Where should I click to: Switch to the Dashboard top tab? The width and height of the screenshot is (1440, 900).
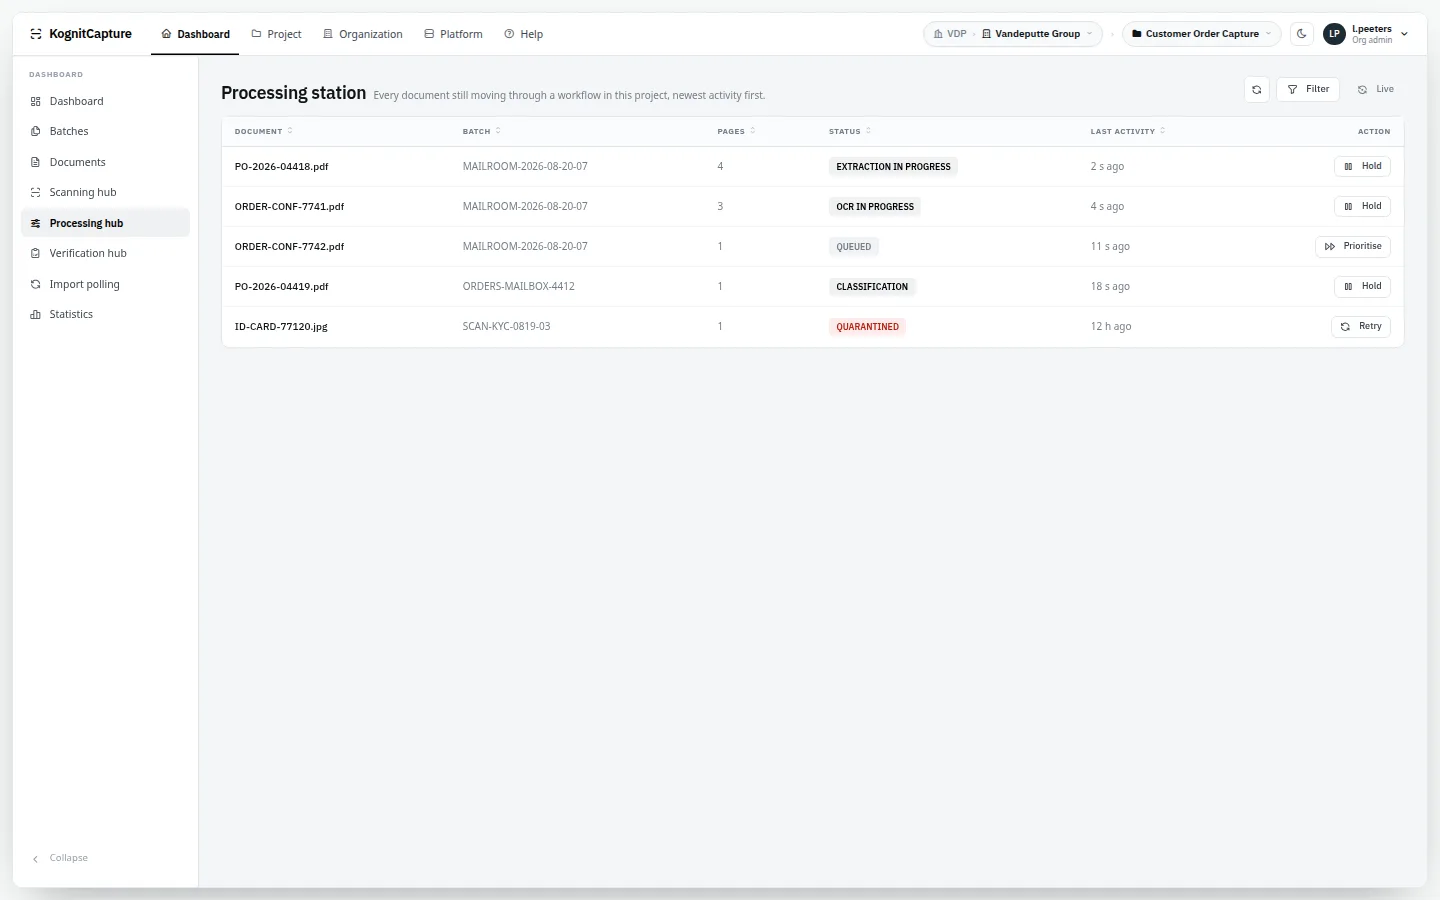(195, 34)
